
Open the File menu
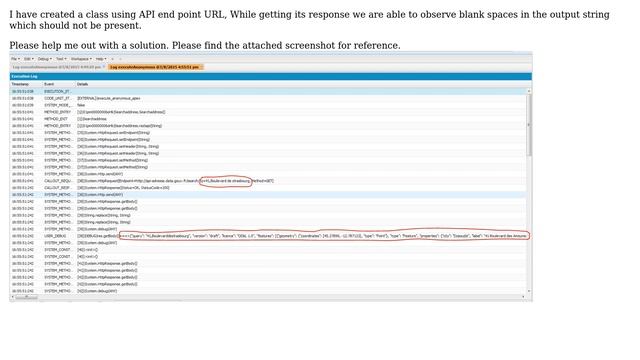tap(15, 59)
